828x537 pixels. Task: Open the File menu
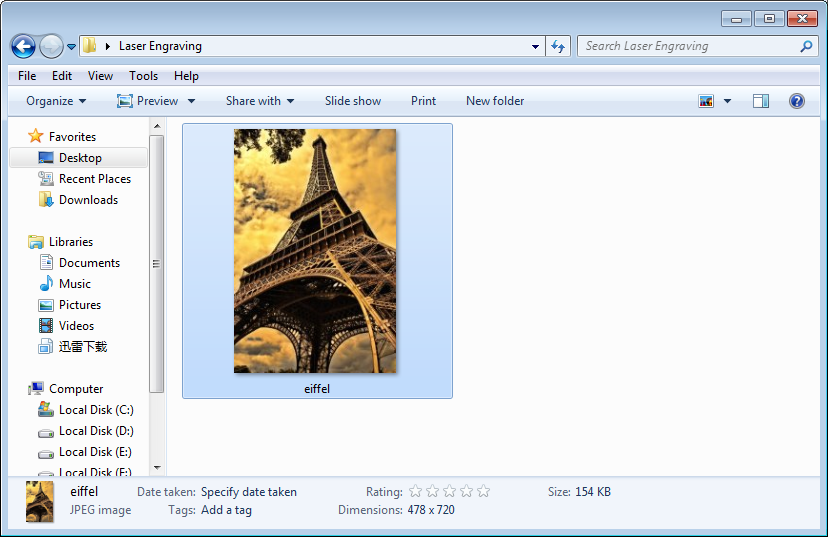pos(27,76)
